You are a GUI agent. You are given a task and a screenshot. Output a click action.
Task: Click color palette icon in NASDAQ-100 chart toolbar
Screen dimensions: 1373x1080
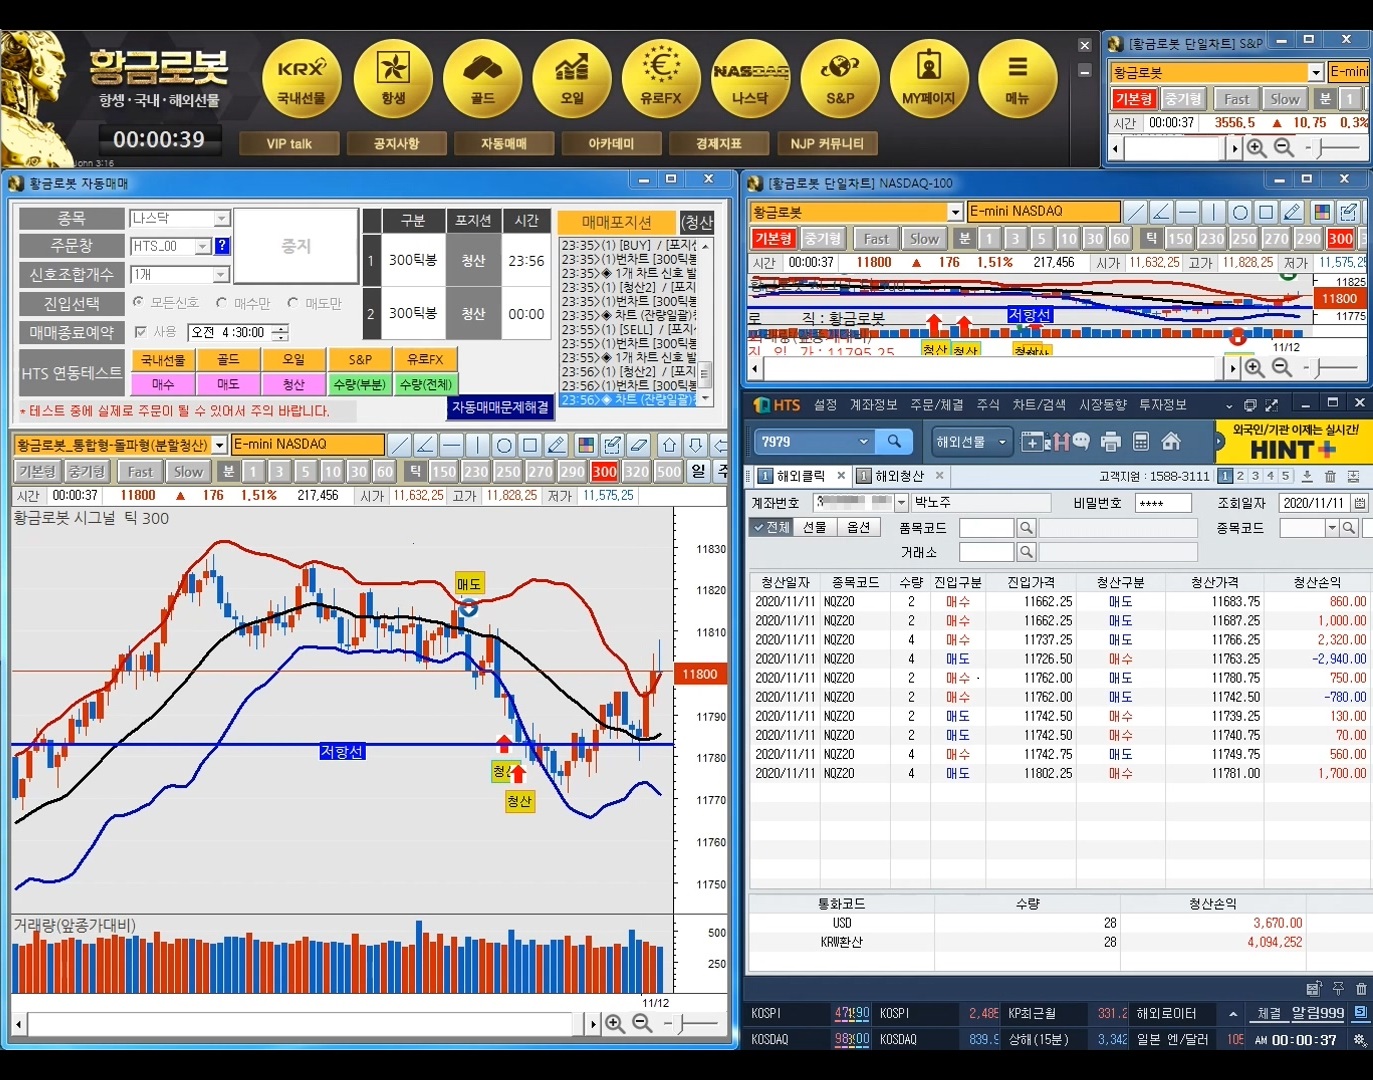click(x=1322, y=212)
